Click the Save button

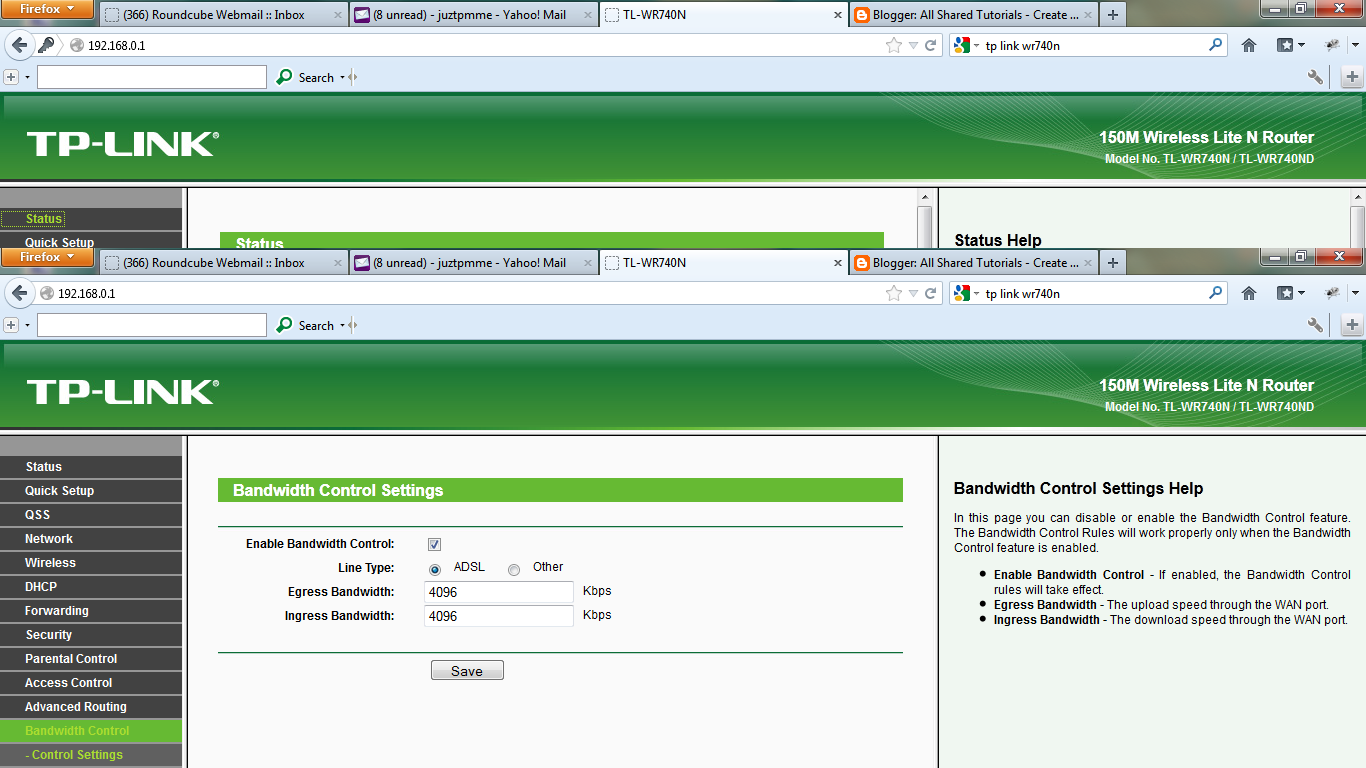pyautogui.click(x=467, y=671)
